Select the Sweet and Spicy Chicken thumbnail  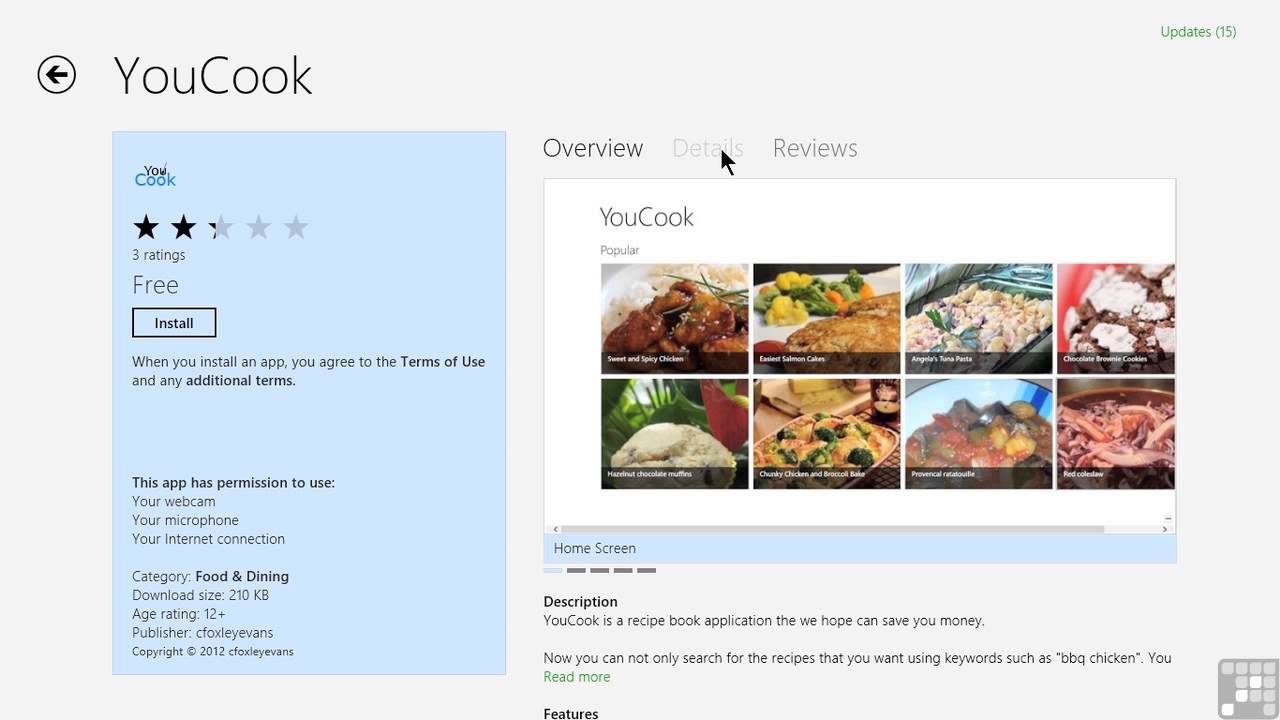click(675, 319)
